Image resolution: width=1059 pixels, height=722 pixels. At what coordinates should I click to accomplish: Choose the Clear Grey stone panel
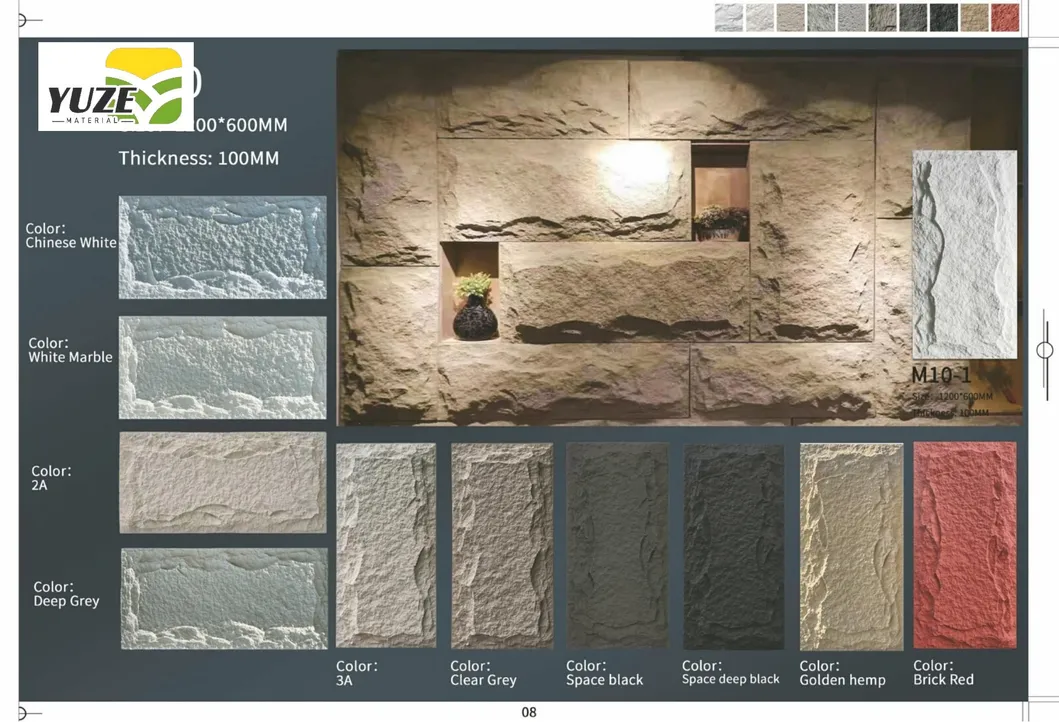tap(501, 545)
